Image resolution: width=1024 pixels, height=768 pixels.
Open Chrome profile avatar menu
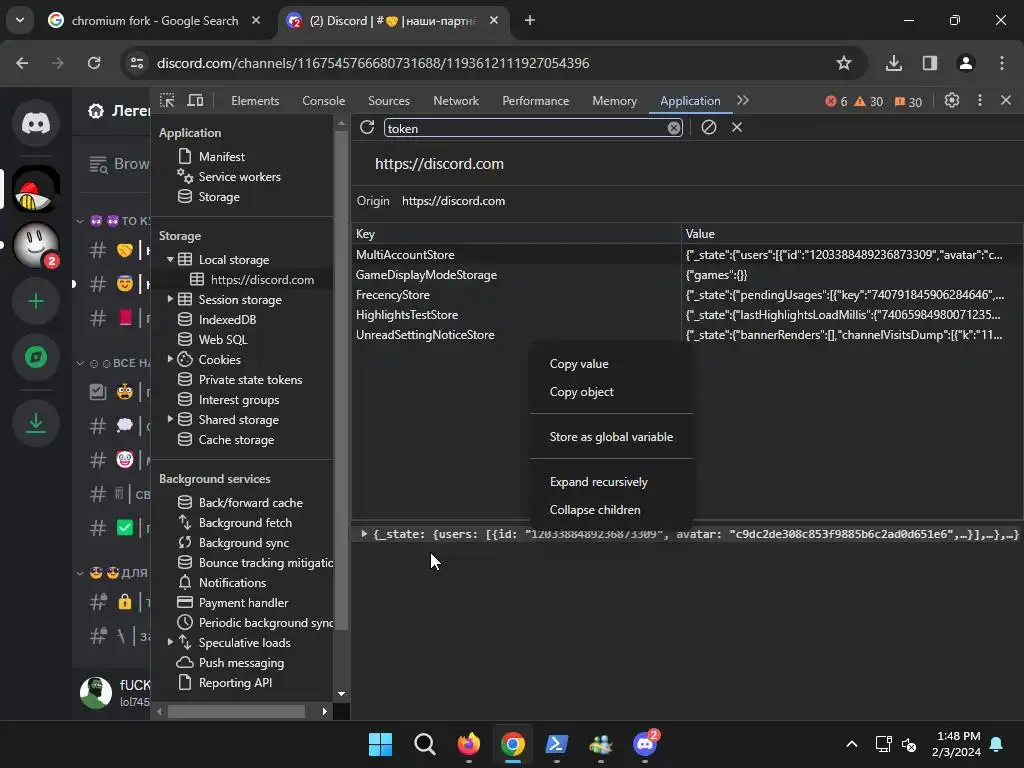pyautogui.click(x=966, y=63)
